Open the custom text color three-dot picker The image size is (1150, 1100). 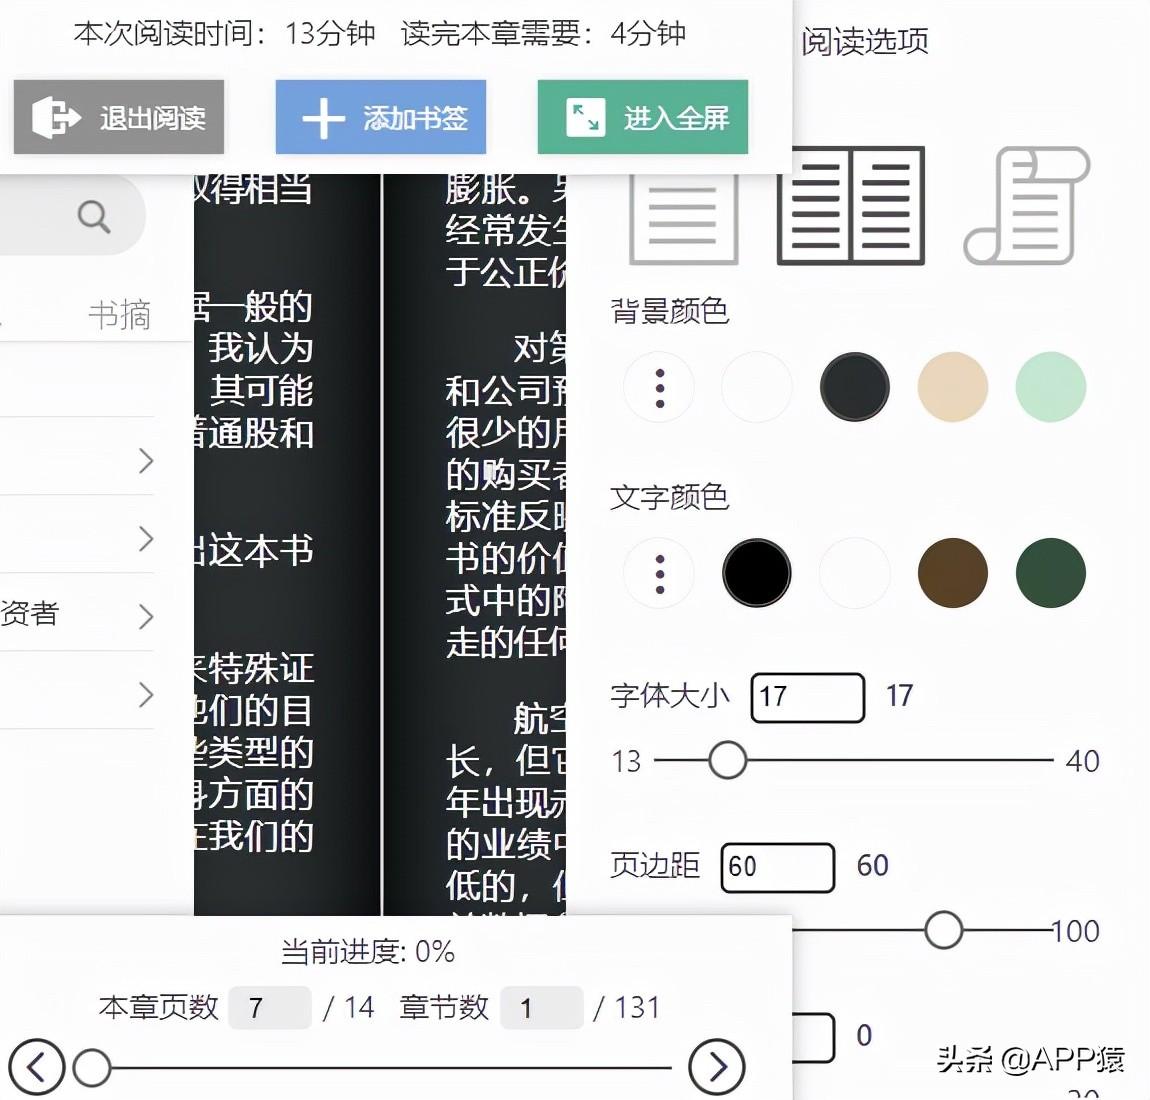pyautogui.click(x=658, y=573)
